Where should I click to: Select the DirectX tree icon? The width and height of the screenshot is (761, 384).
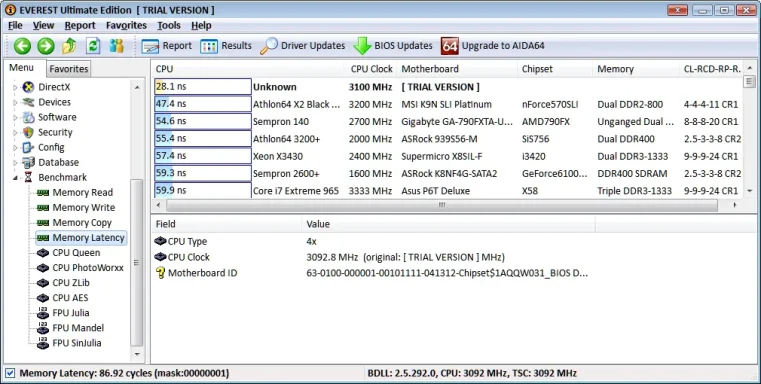29,87
